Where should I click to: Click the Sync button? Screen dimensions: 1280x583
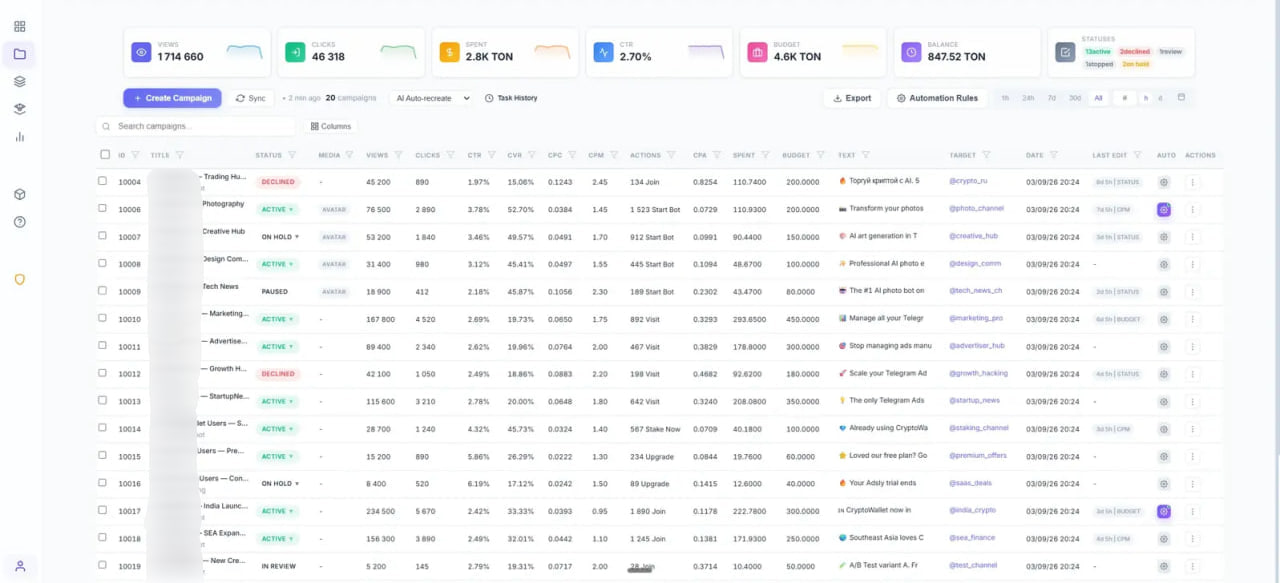250,98
